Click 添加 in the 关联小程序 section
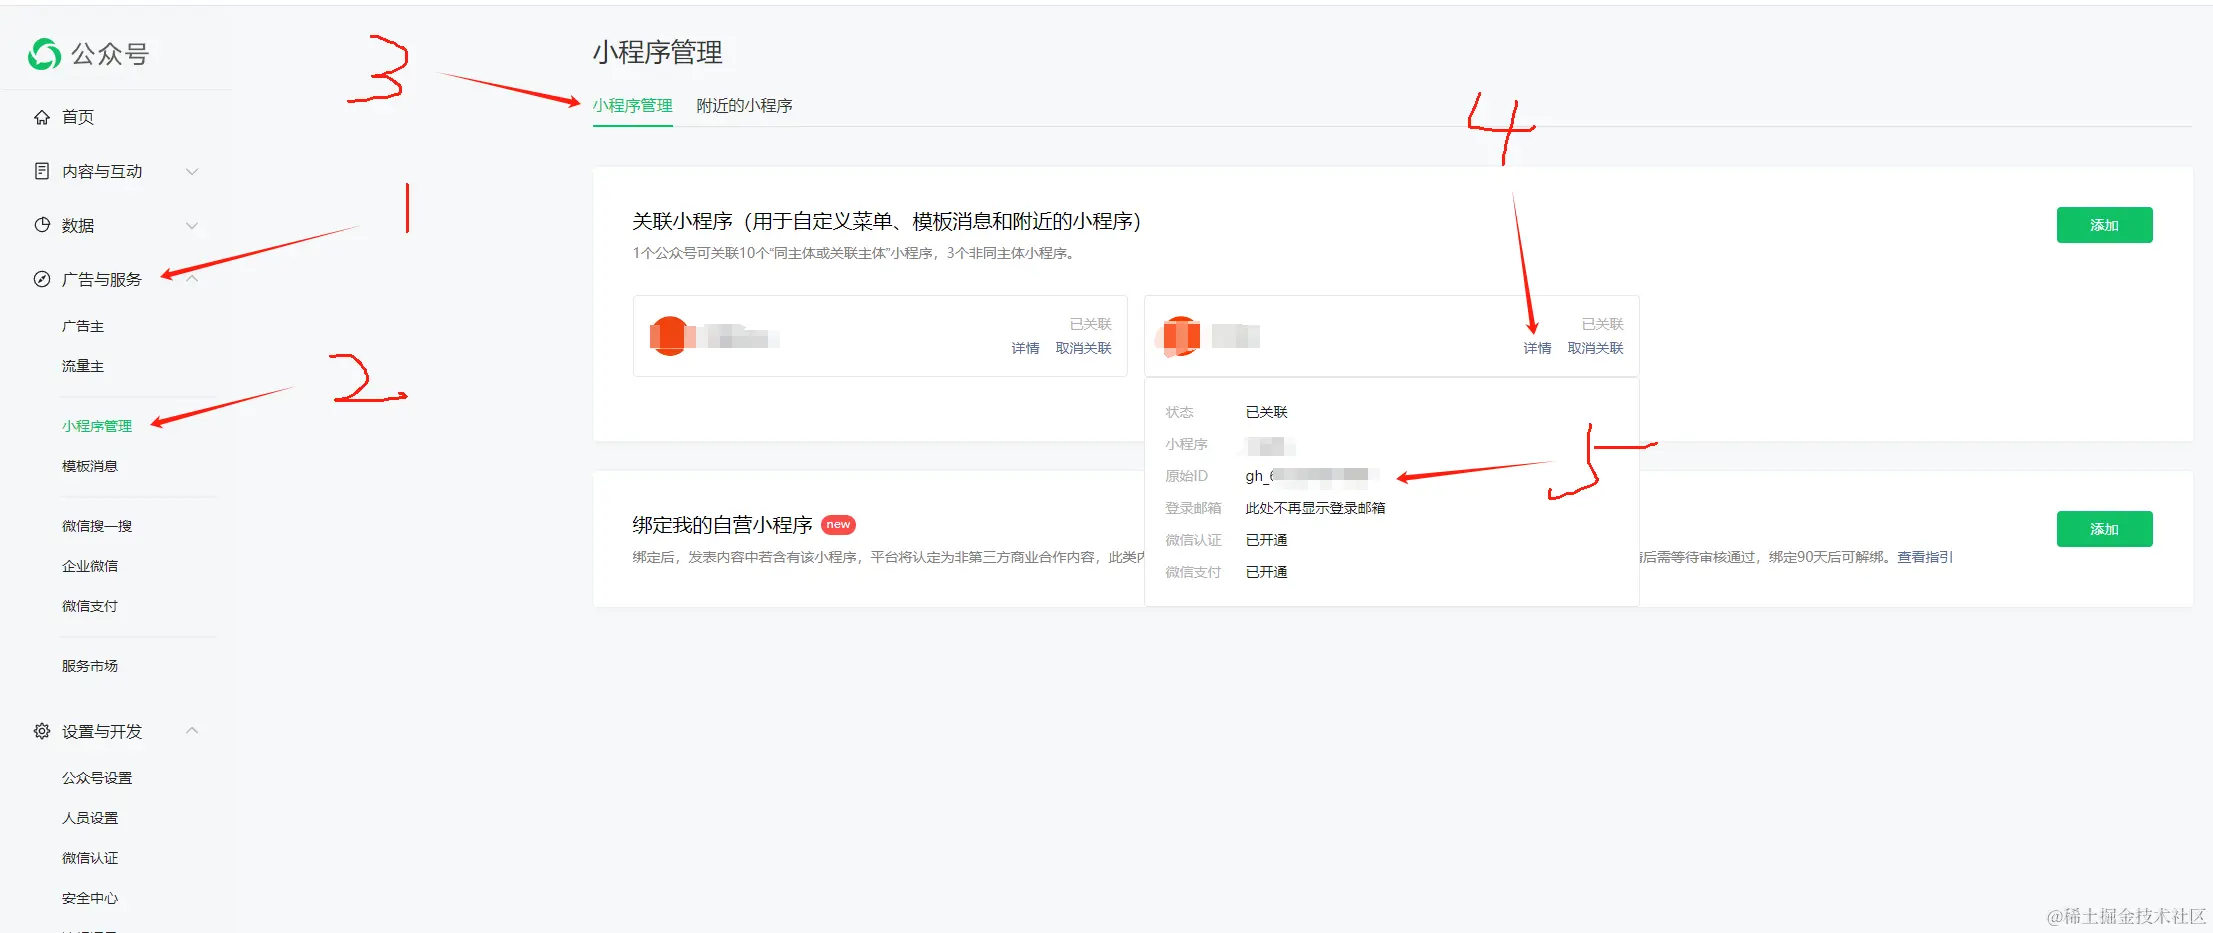The height and width of the screenshot is (933, 2213). tap(2104, 225)
